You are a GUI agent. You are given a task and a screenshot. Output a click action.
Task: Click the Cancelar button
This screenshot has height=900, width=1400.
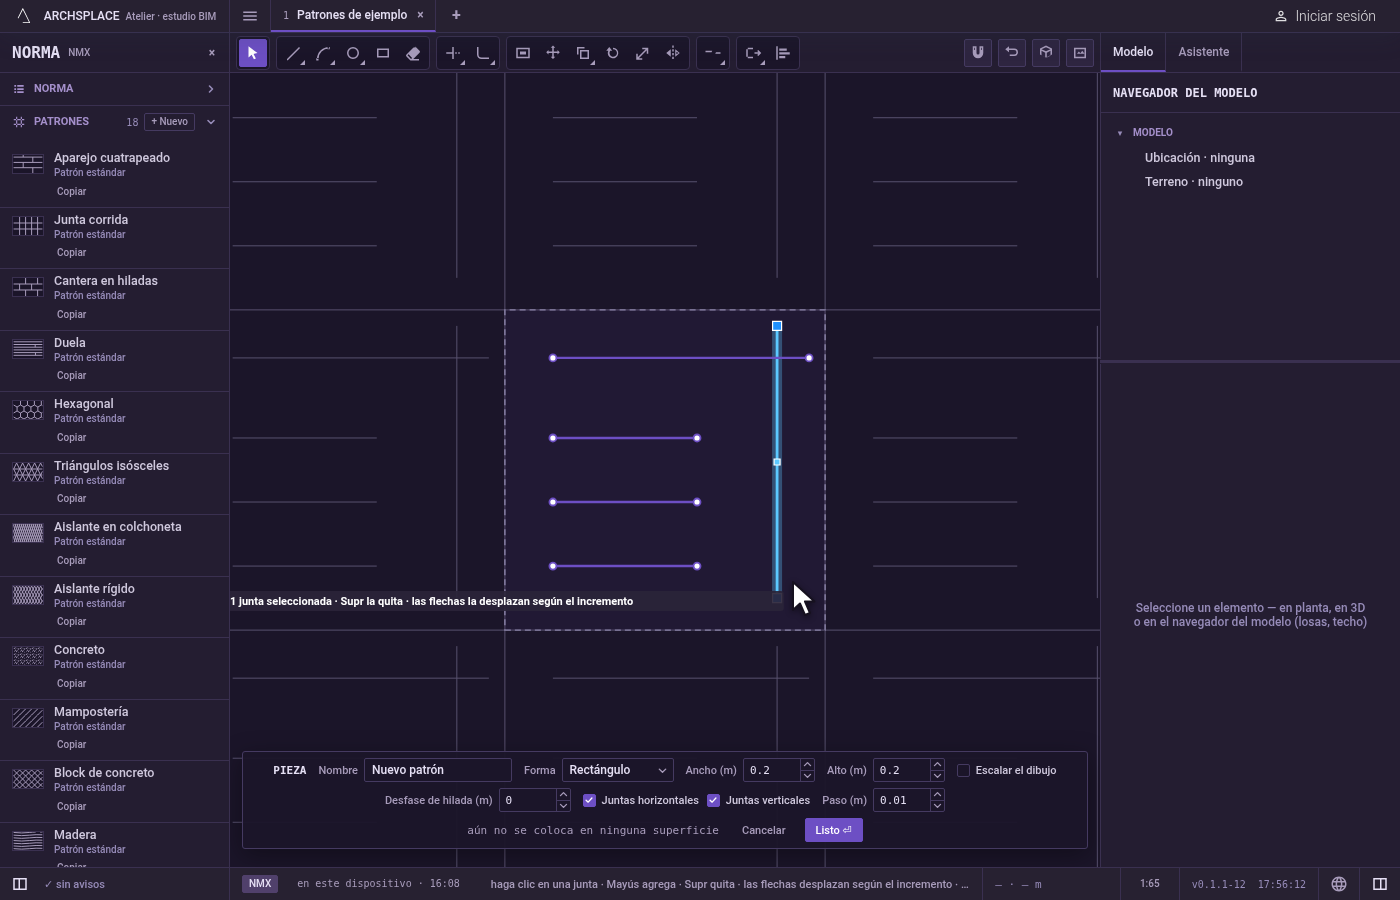tap(763, 830)
